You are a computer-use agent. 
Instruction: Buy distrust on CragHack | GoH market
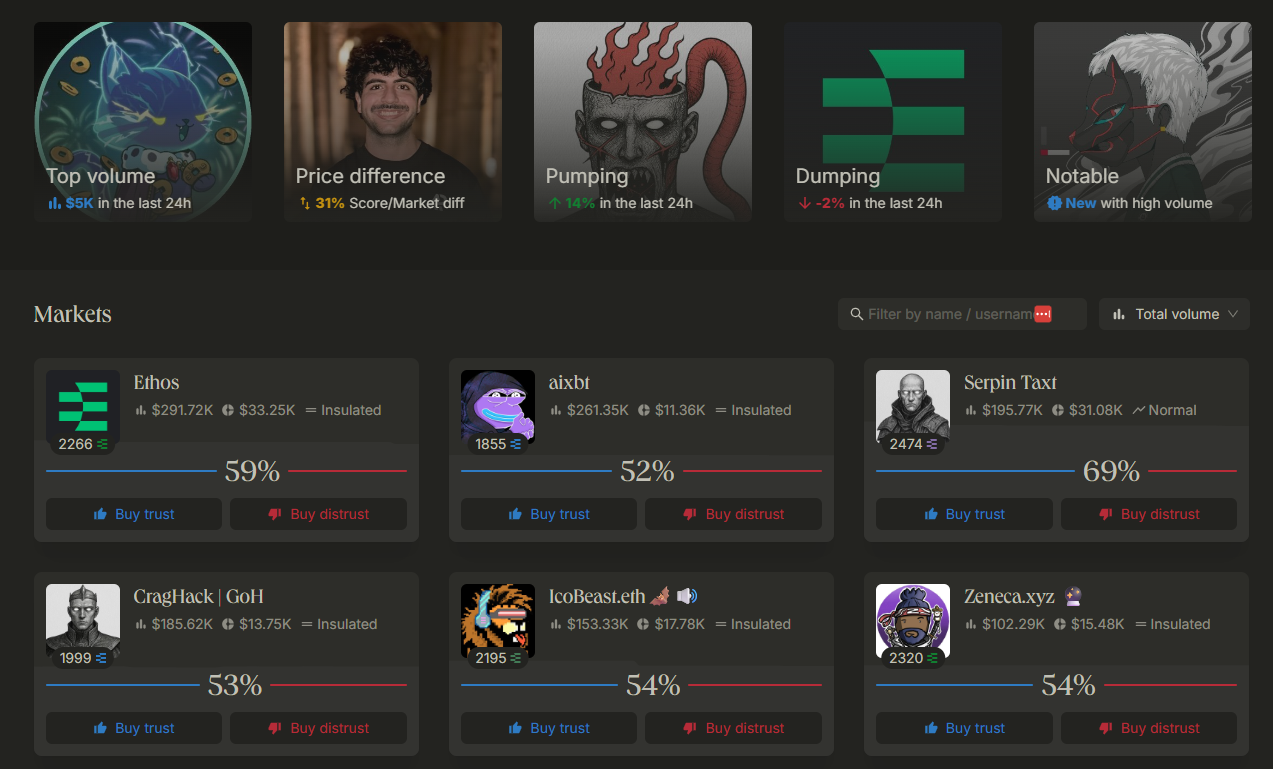coord(318,728)
